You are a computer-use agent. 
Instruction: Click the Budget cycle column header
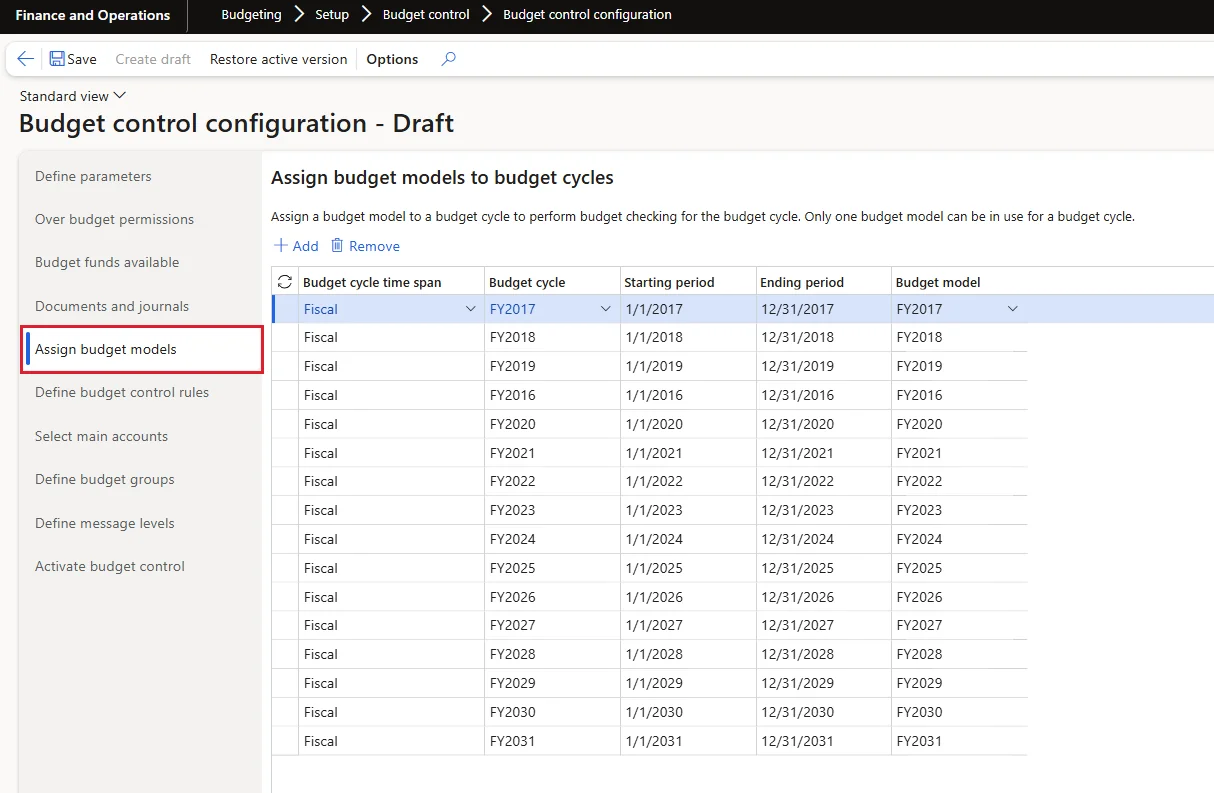click(x=527, y=282)
